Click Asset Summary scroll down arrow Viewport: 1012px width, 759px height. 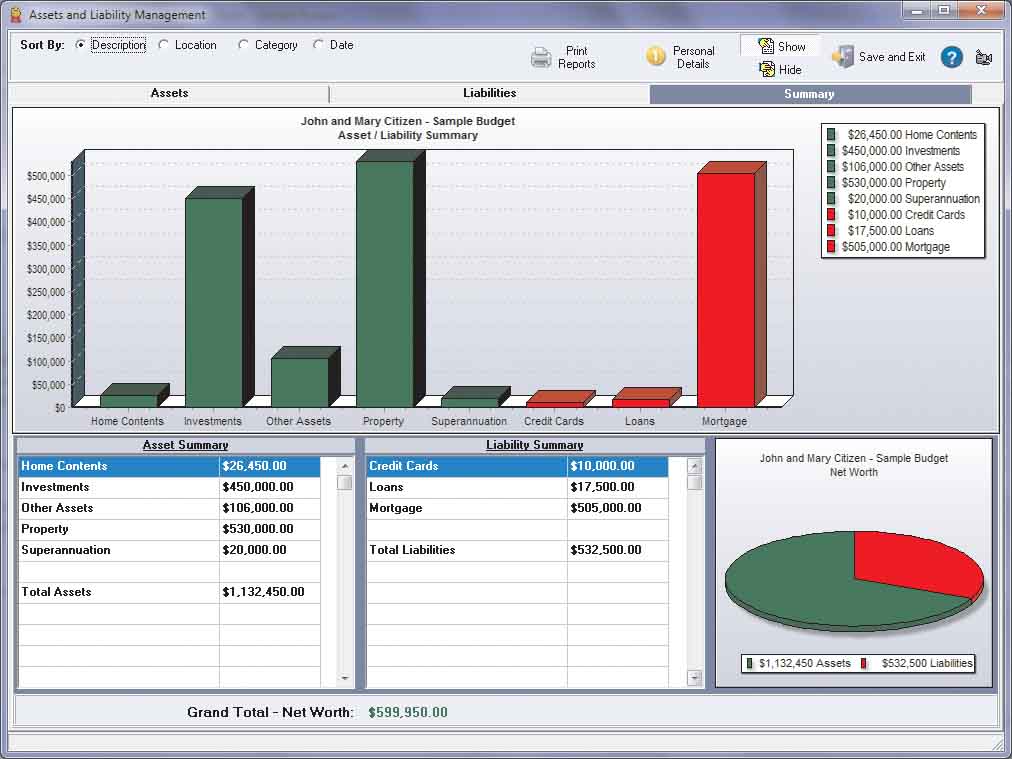pyautogui.click(x=345, y=678)
